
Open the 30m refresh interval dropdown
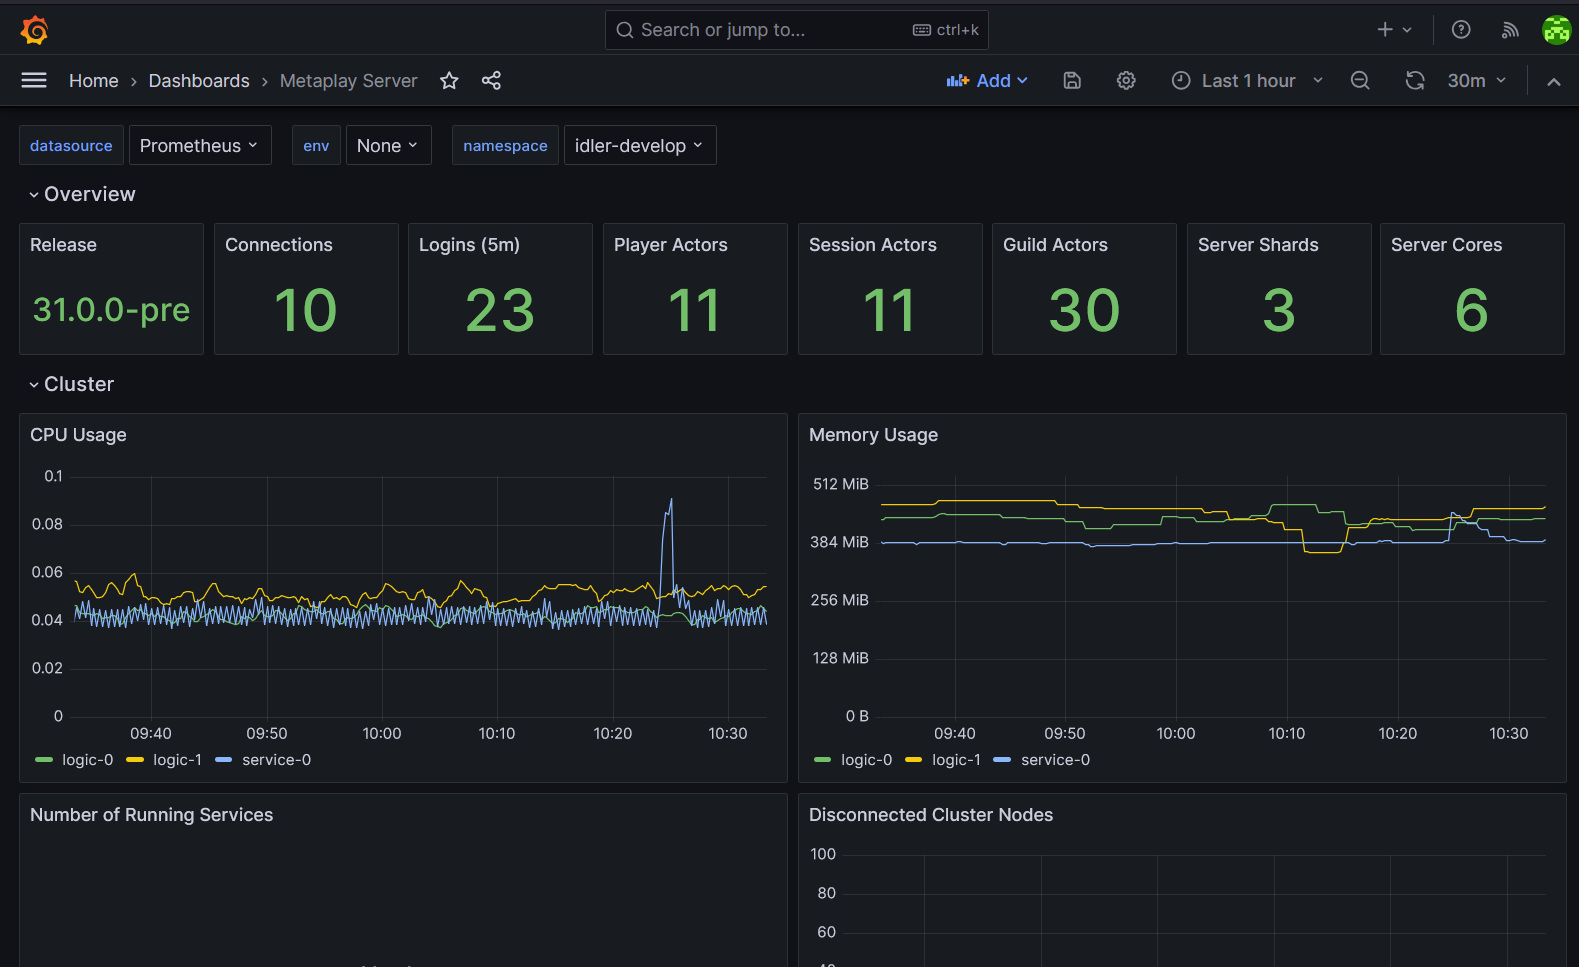pyautogui.click(x=1476, y=81)
